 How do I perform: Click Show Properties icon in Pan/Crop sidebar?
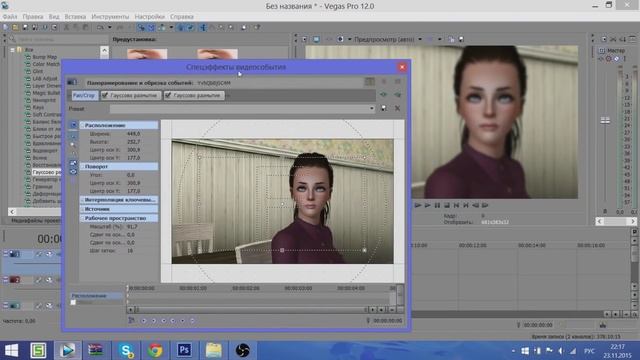coord(73,124)
